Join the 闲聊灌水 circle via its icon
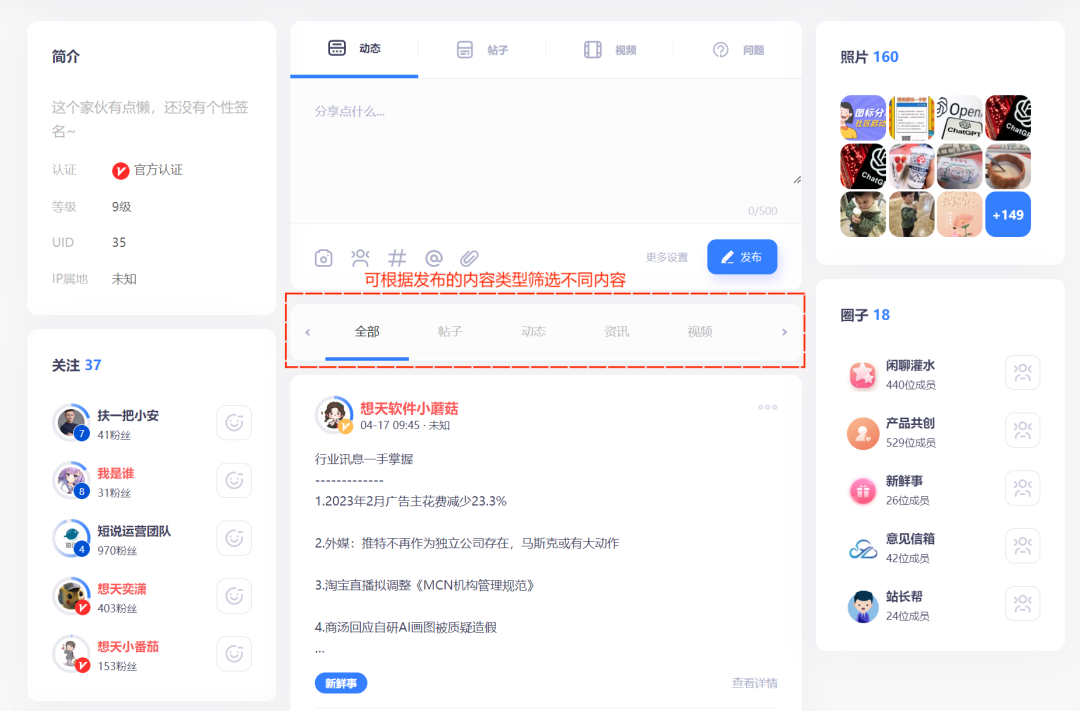The height and width of the screenshot is (711, 1080). [x=1022, y=372]
